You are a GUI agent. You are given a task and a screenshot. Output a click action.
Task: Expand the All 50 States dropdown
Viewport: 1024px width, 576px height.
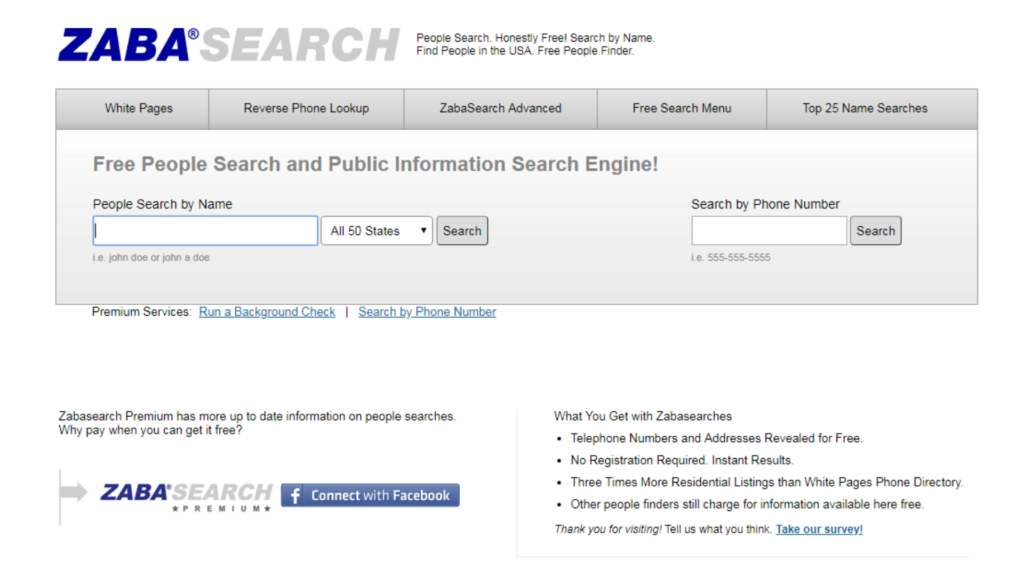click(377, 231)
